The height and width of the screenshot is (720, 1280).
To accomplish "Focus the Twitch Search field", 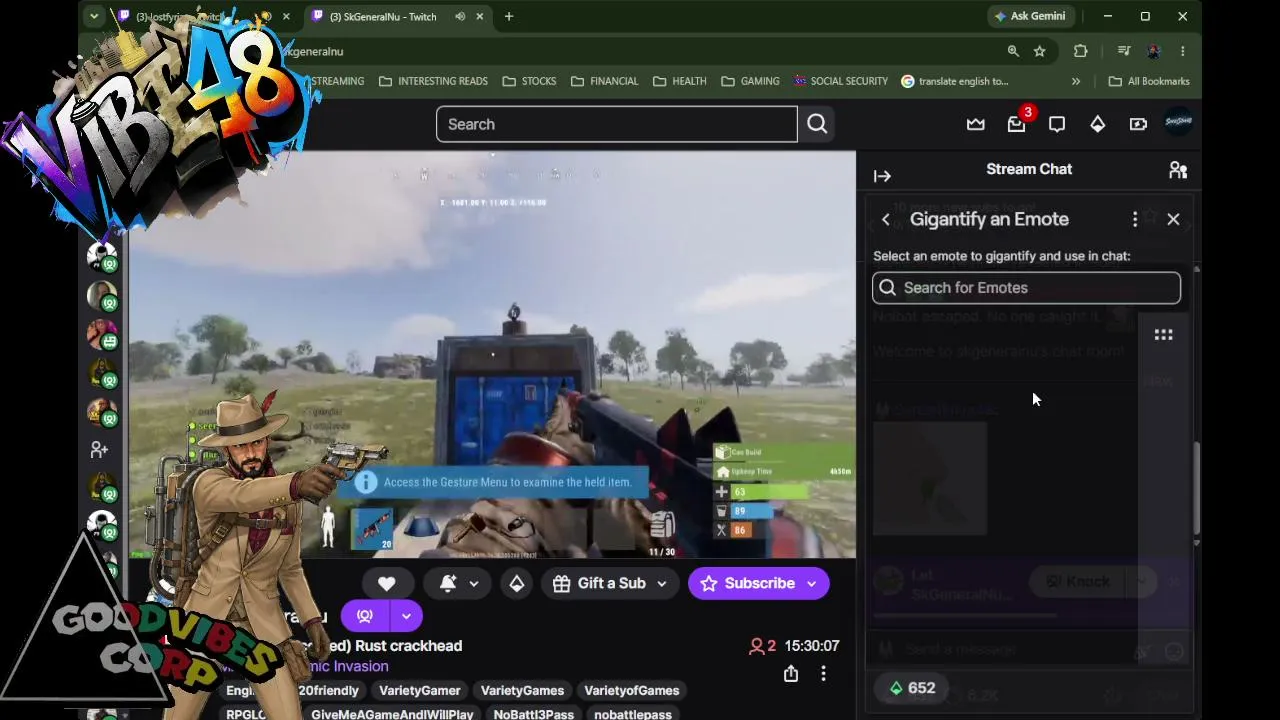I will coord(617,124).
